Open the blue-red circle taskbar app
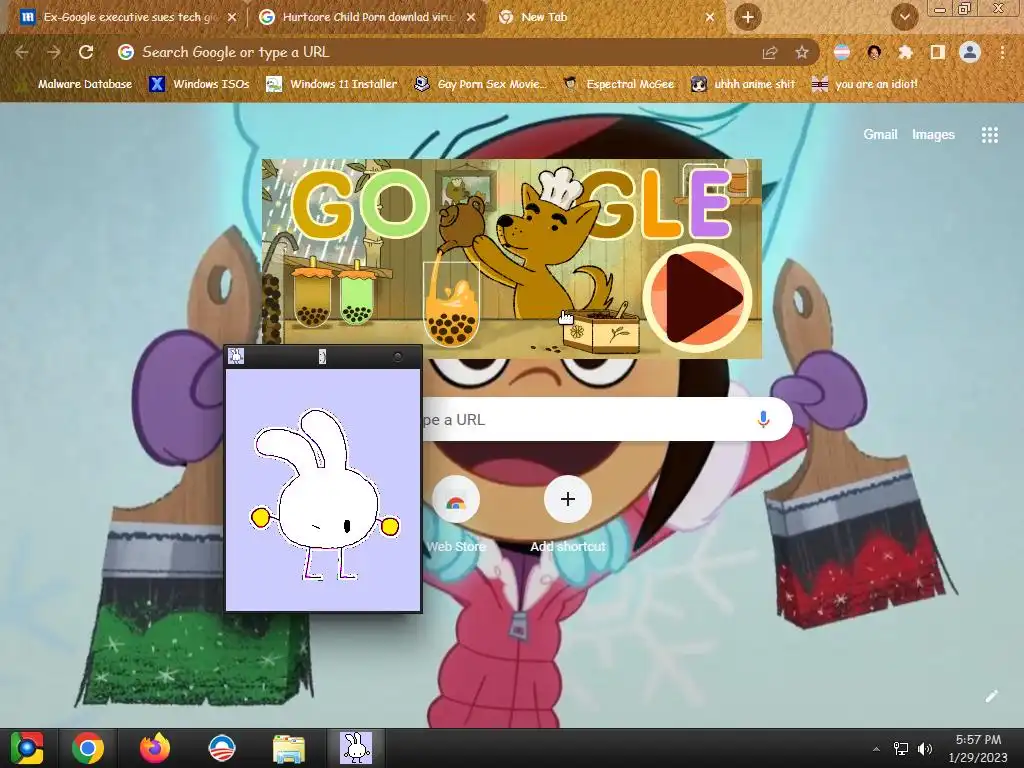The image size is (1024, 768). point(221,748)
